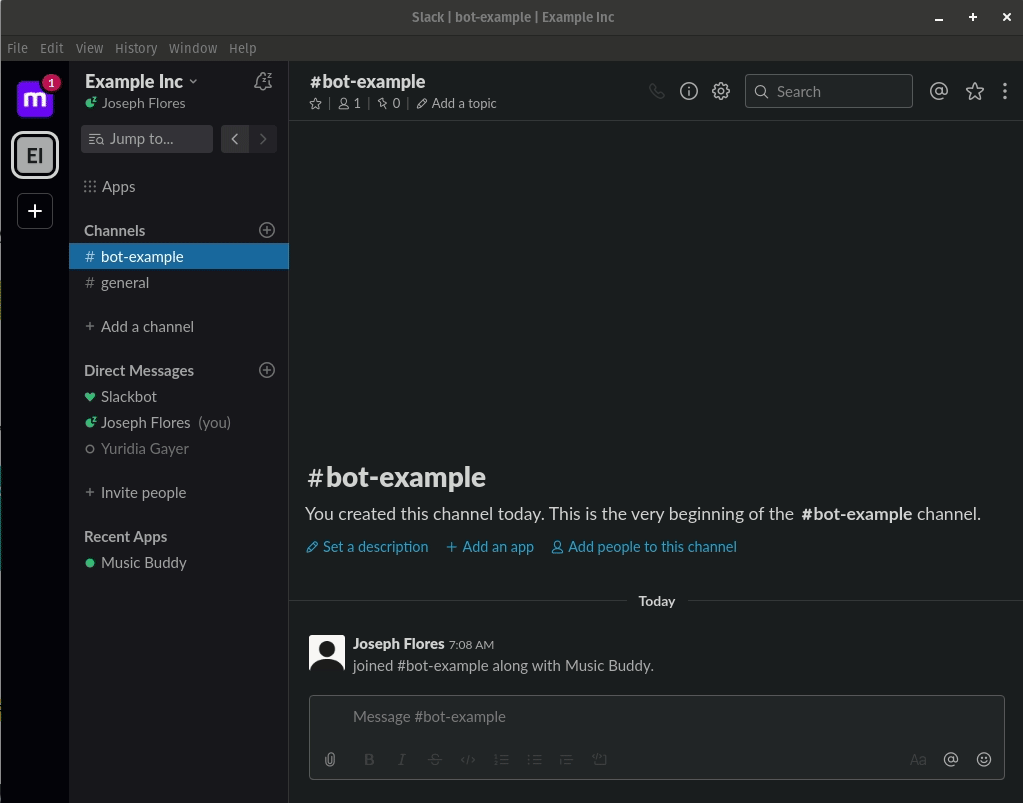1023x803 pixels.
Task: Toggle strikethrough formatting
Action: [x=435, y=759]
